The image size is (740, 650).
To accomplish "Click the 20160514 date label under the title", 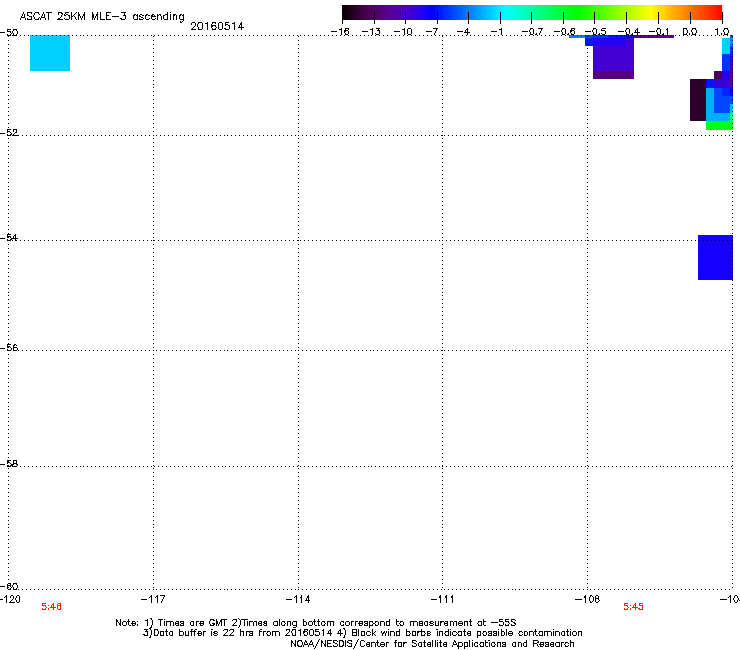I will click(217, 26).
